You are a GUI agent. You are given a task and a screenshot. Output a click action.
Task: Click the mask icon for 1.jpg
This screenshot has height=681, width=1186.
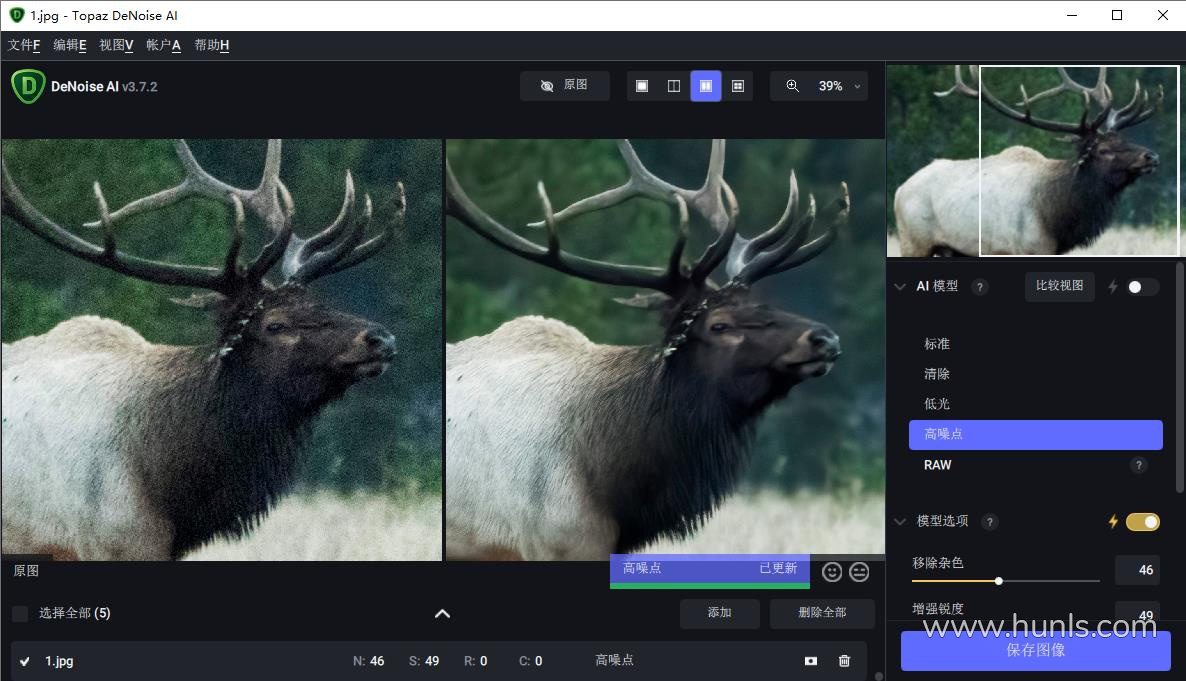tap(811, 661)
